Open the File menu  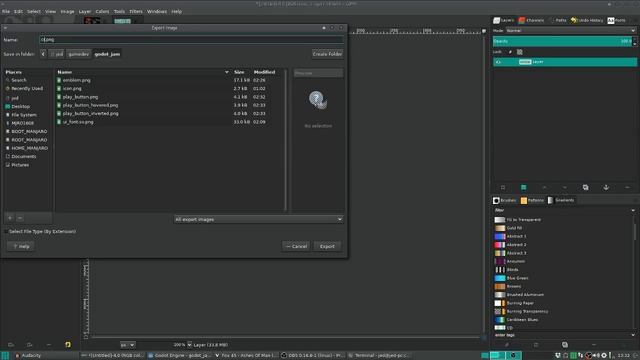coord(6,11)
